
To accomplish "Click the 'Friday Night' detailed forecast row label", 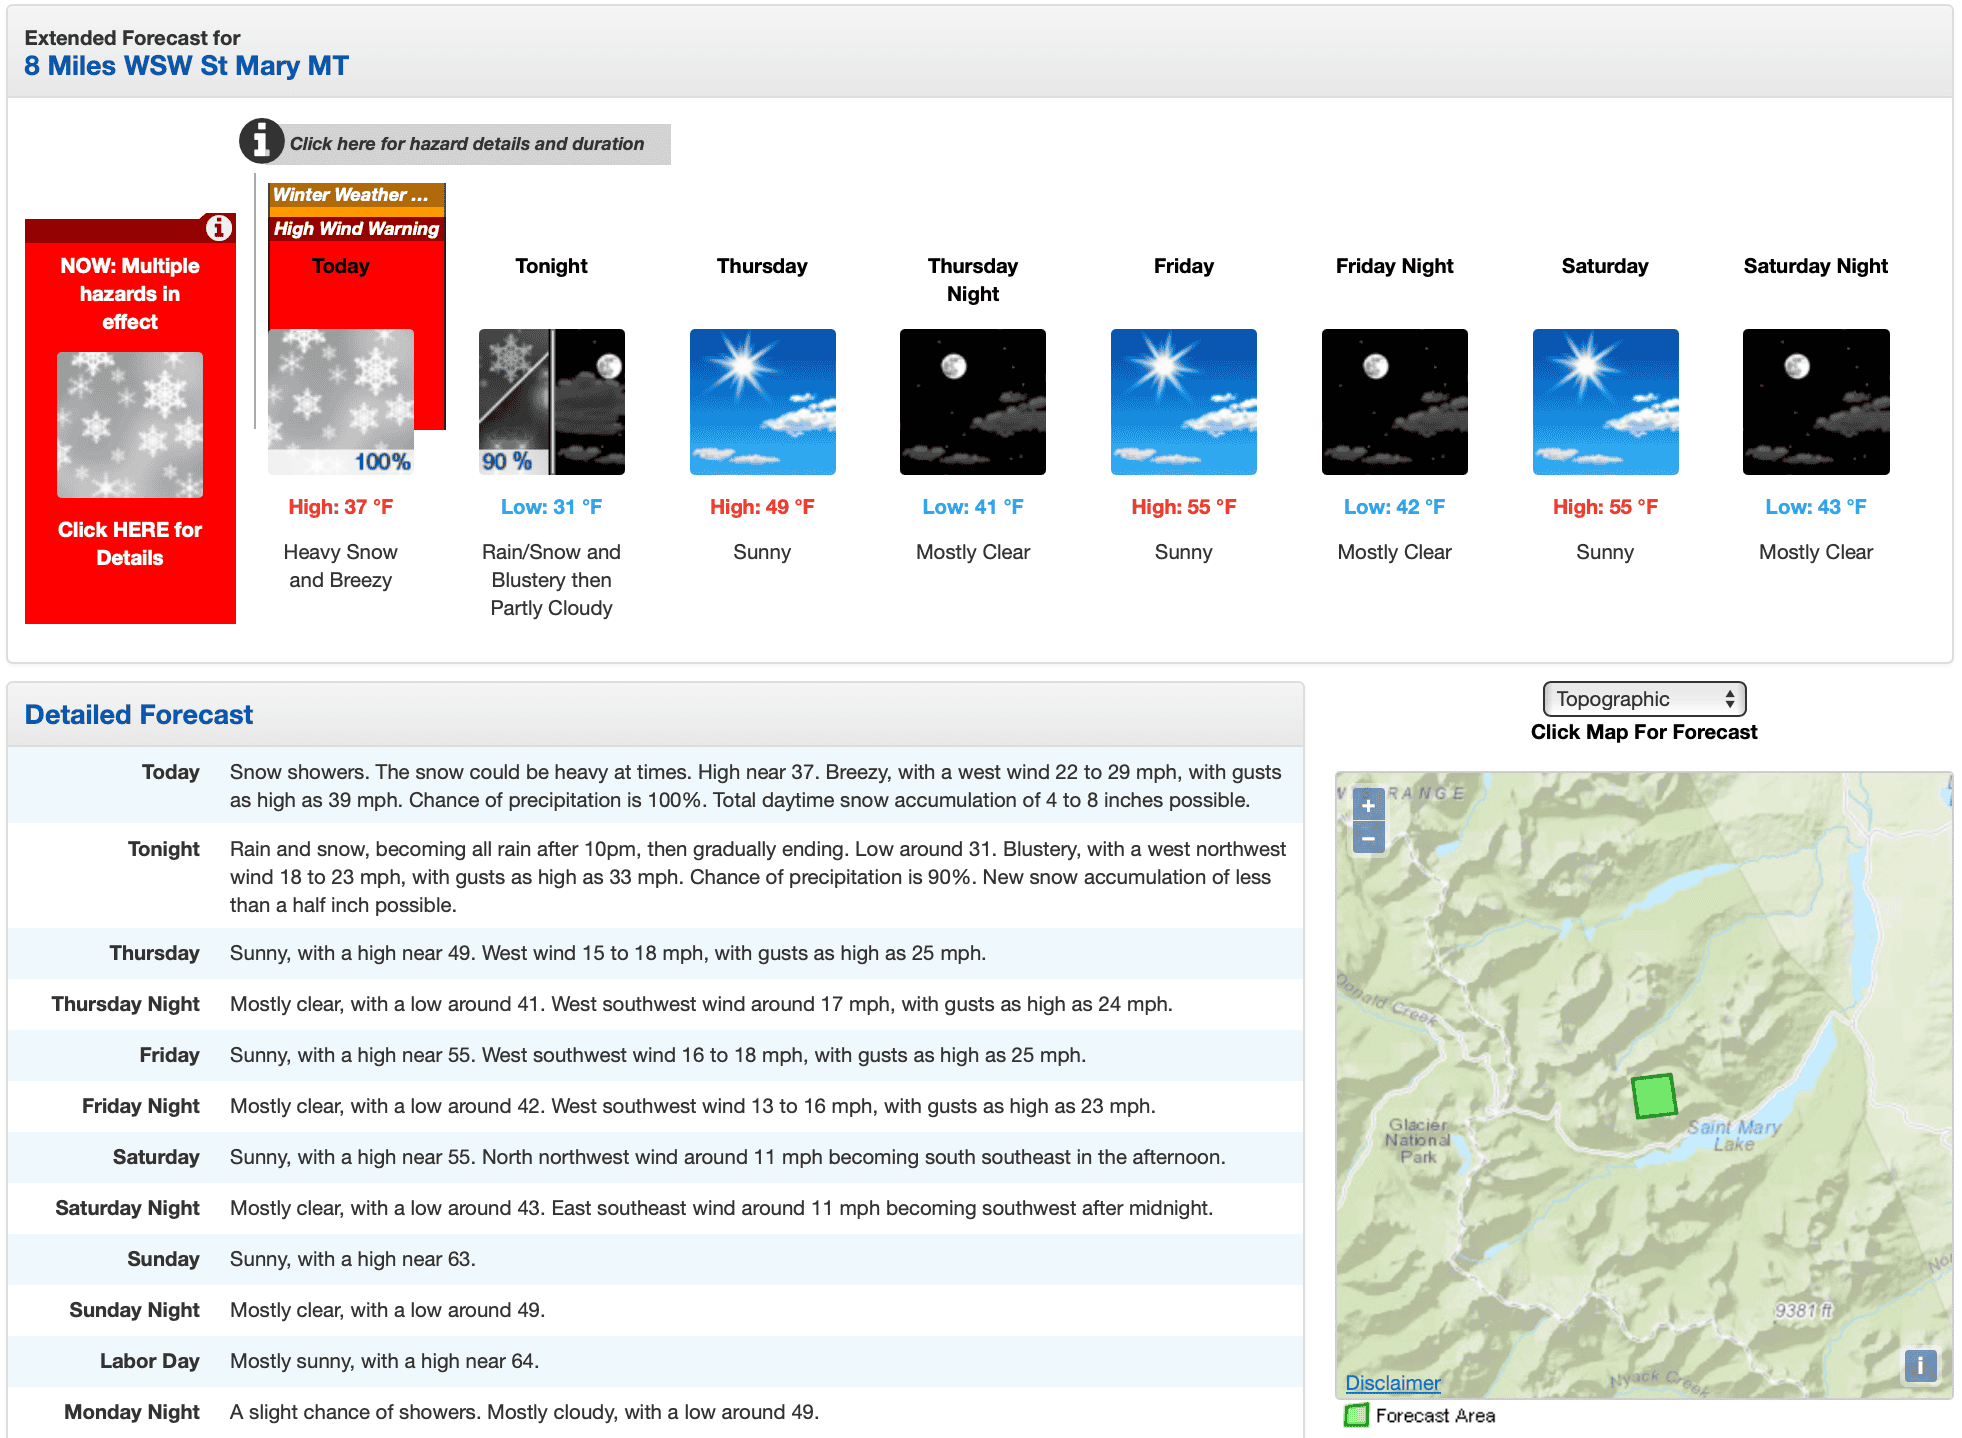I will [141, 1106].
